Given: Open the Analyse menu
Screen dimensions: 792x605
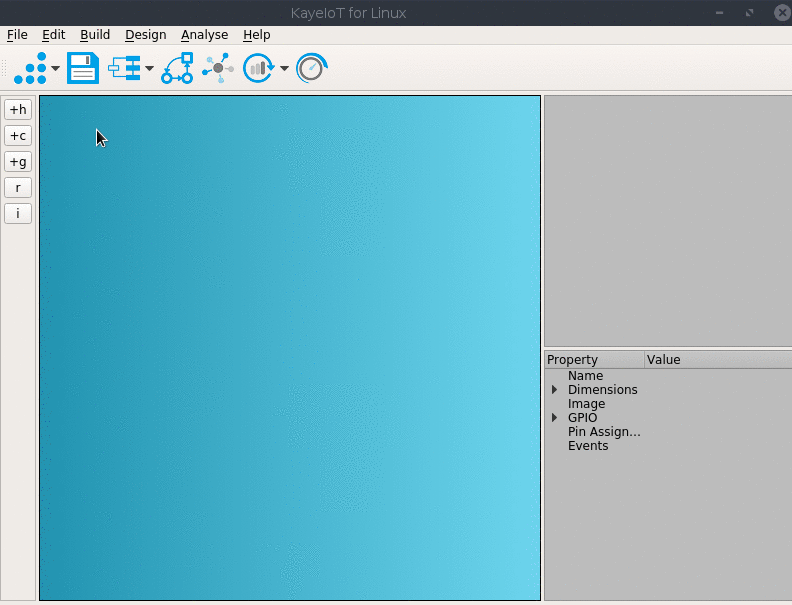Looking at the screenshot, I should pyautogui.click(x=205, y=35).
